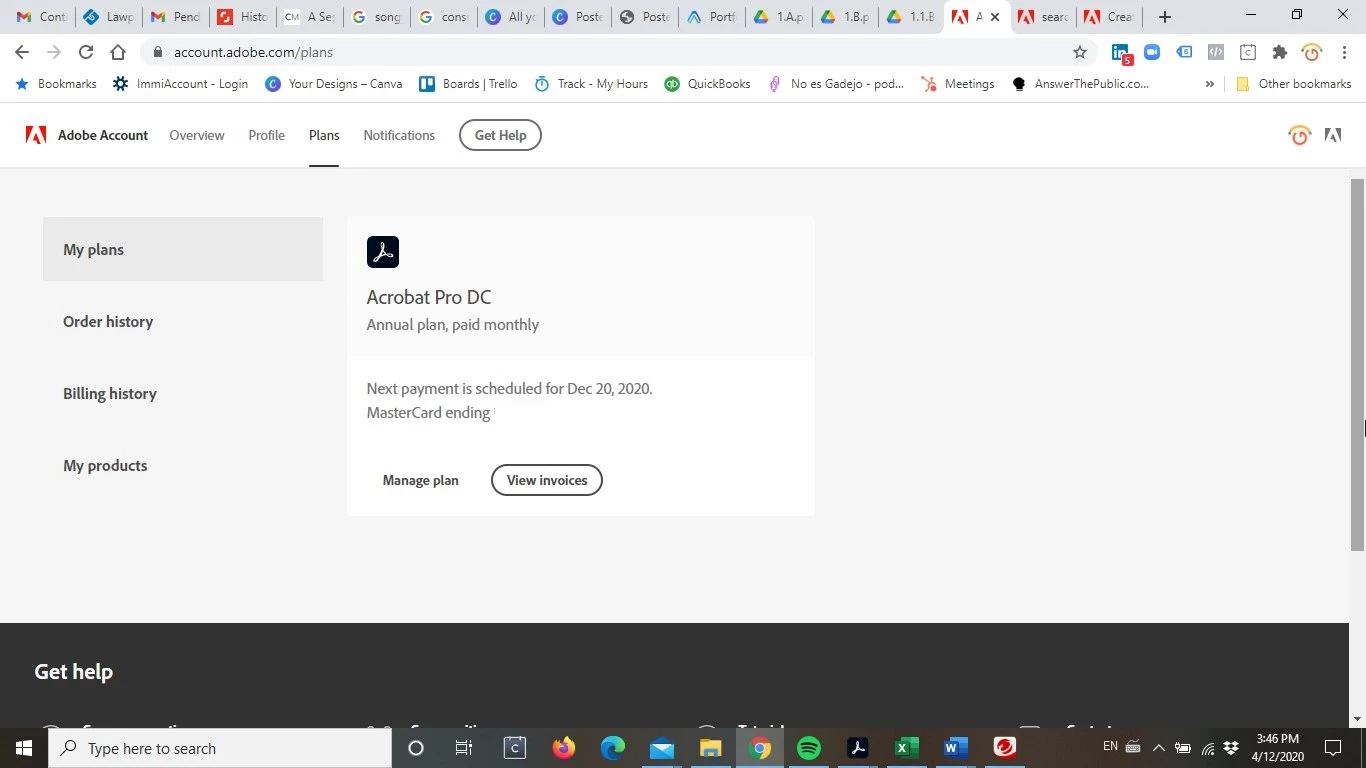
Task: Select My plans in the sidebar
Action: click(x=183, y=249)
